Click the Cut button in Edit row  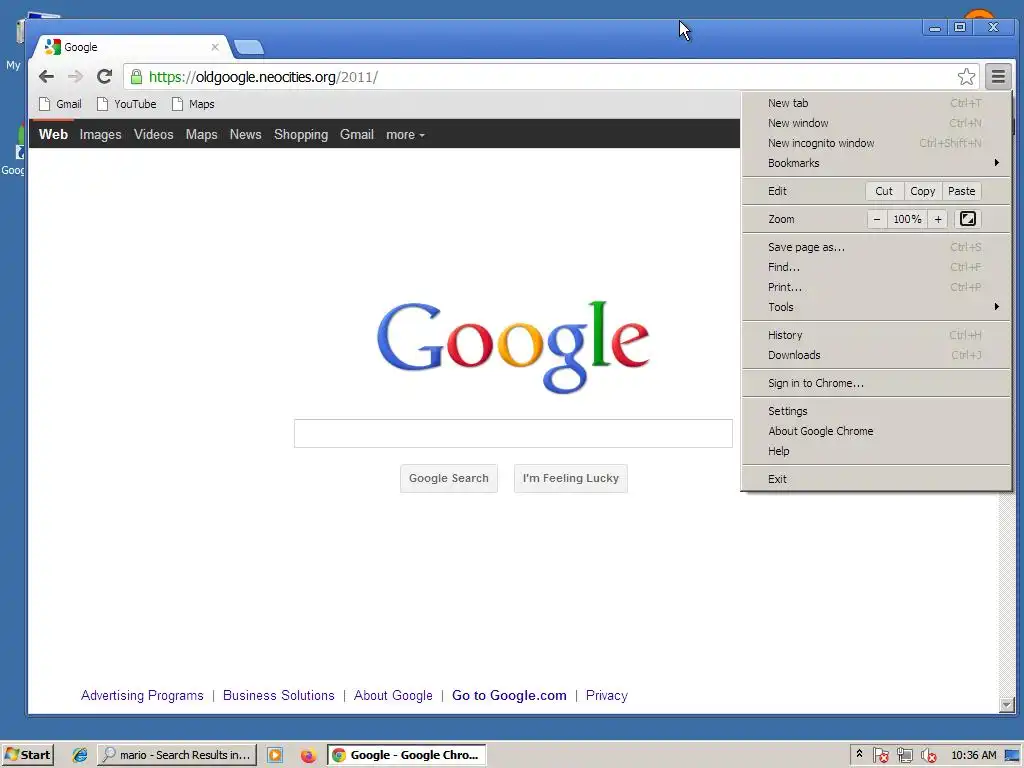click(x=884, y=191)
